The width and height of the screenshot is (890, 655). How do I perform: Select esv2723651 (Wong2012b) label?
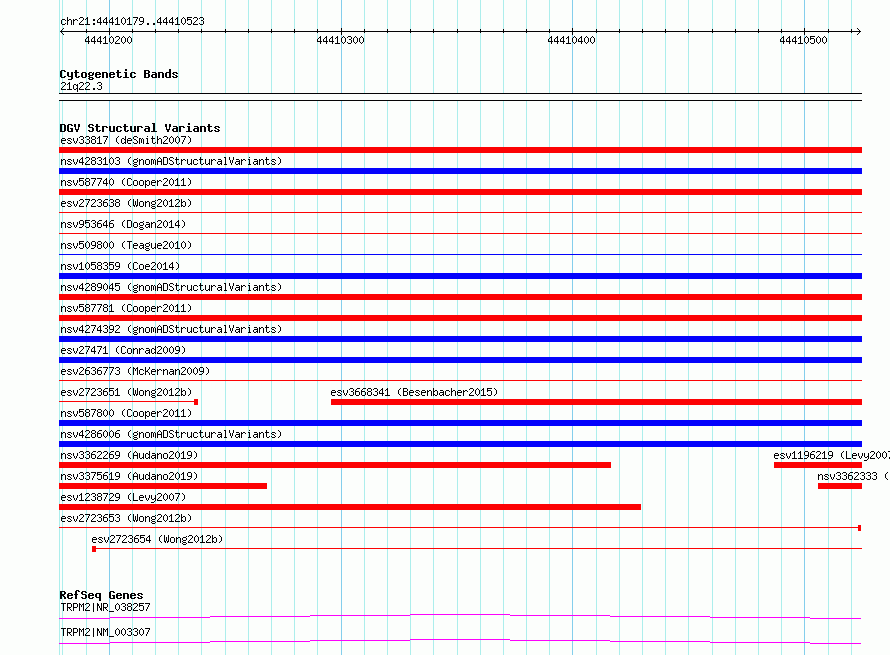[x=126, y=392]
